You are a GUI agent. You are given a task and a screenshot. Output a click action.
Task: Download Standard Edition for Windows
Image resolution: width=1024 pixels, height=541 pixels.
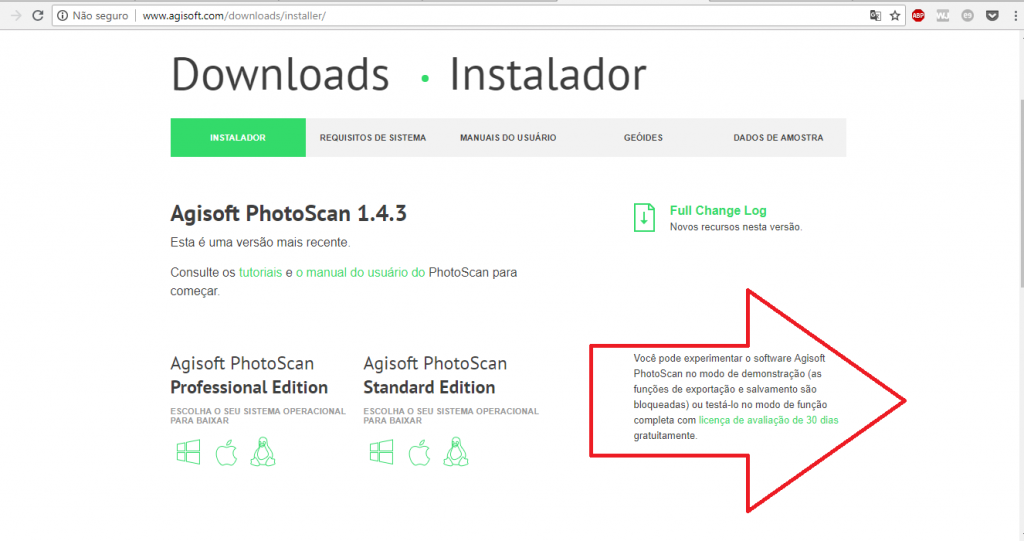381,452
